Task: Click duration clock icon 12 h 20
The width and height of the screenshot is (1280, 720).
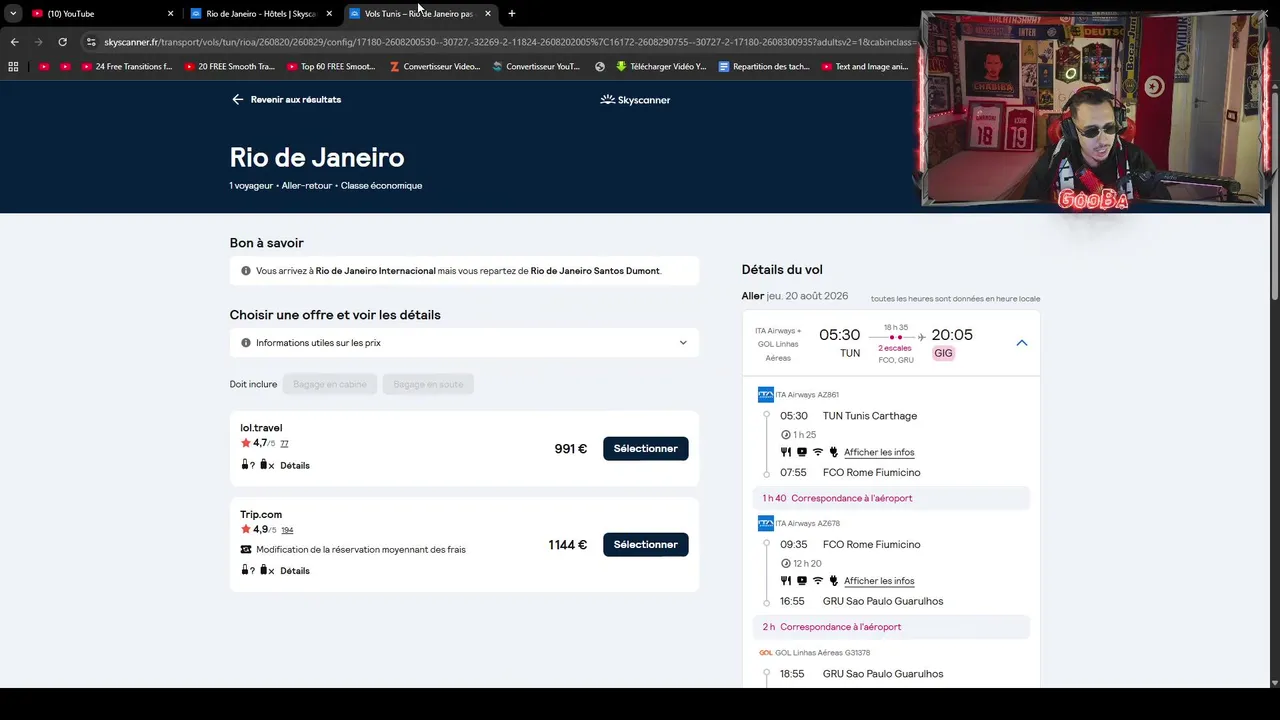Action: 786,564
